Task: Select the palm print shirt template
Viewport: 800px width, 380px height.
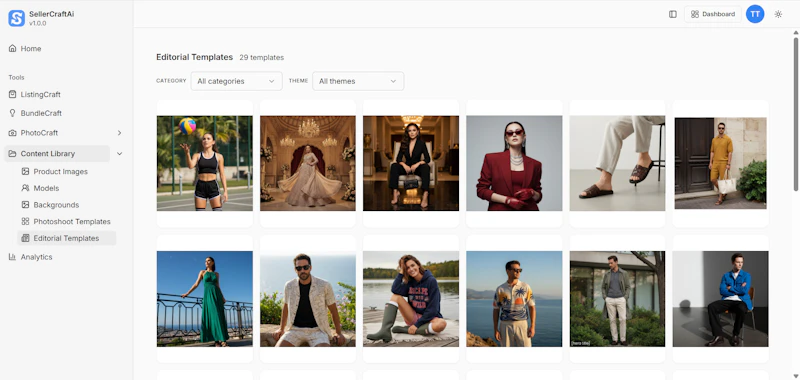Action: (514, 299)
